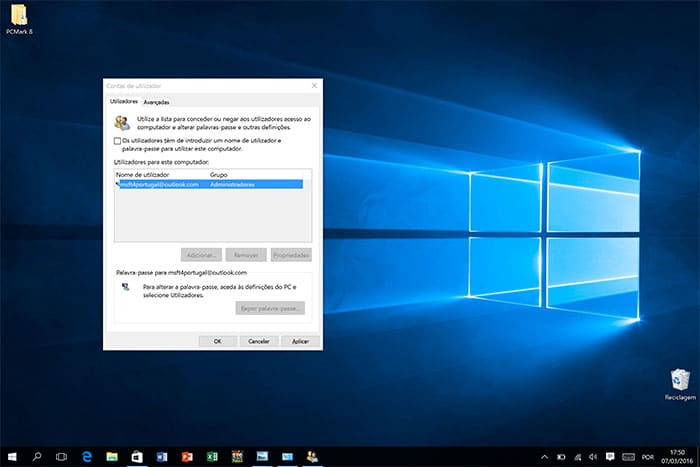
Task: Switch to the Avançadas tab
Action: click(x=156, y=102)
